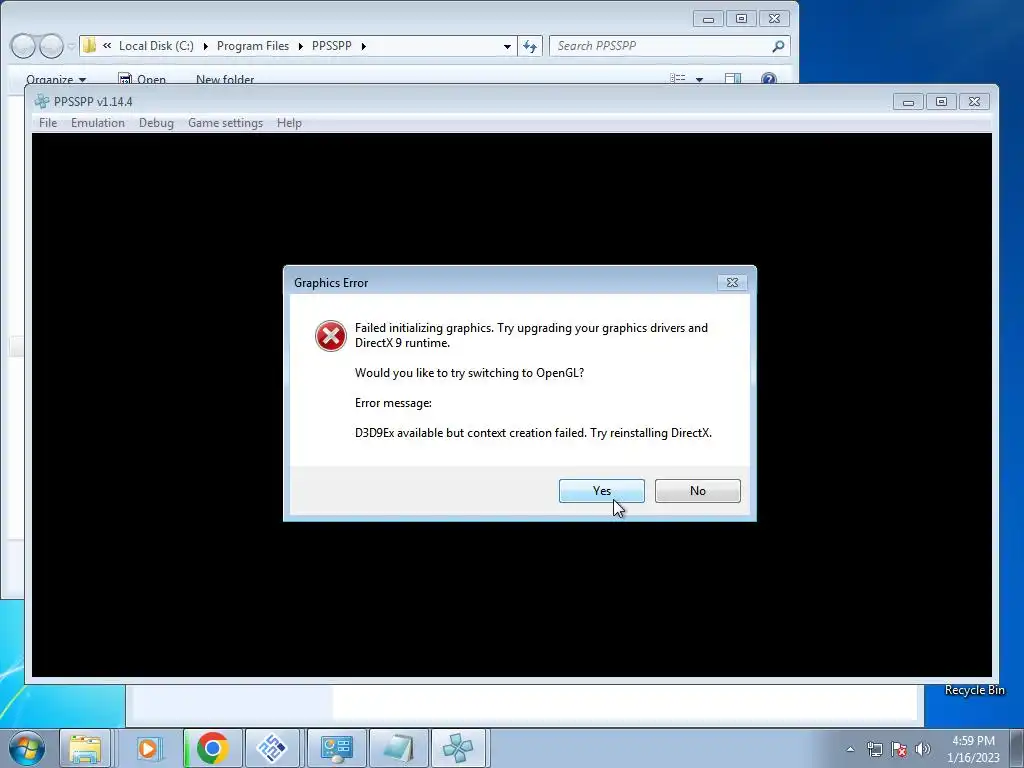1024x768 pixels.
Task: Close the PPSSPP window
Action: (x=974, y=102)
